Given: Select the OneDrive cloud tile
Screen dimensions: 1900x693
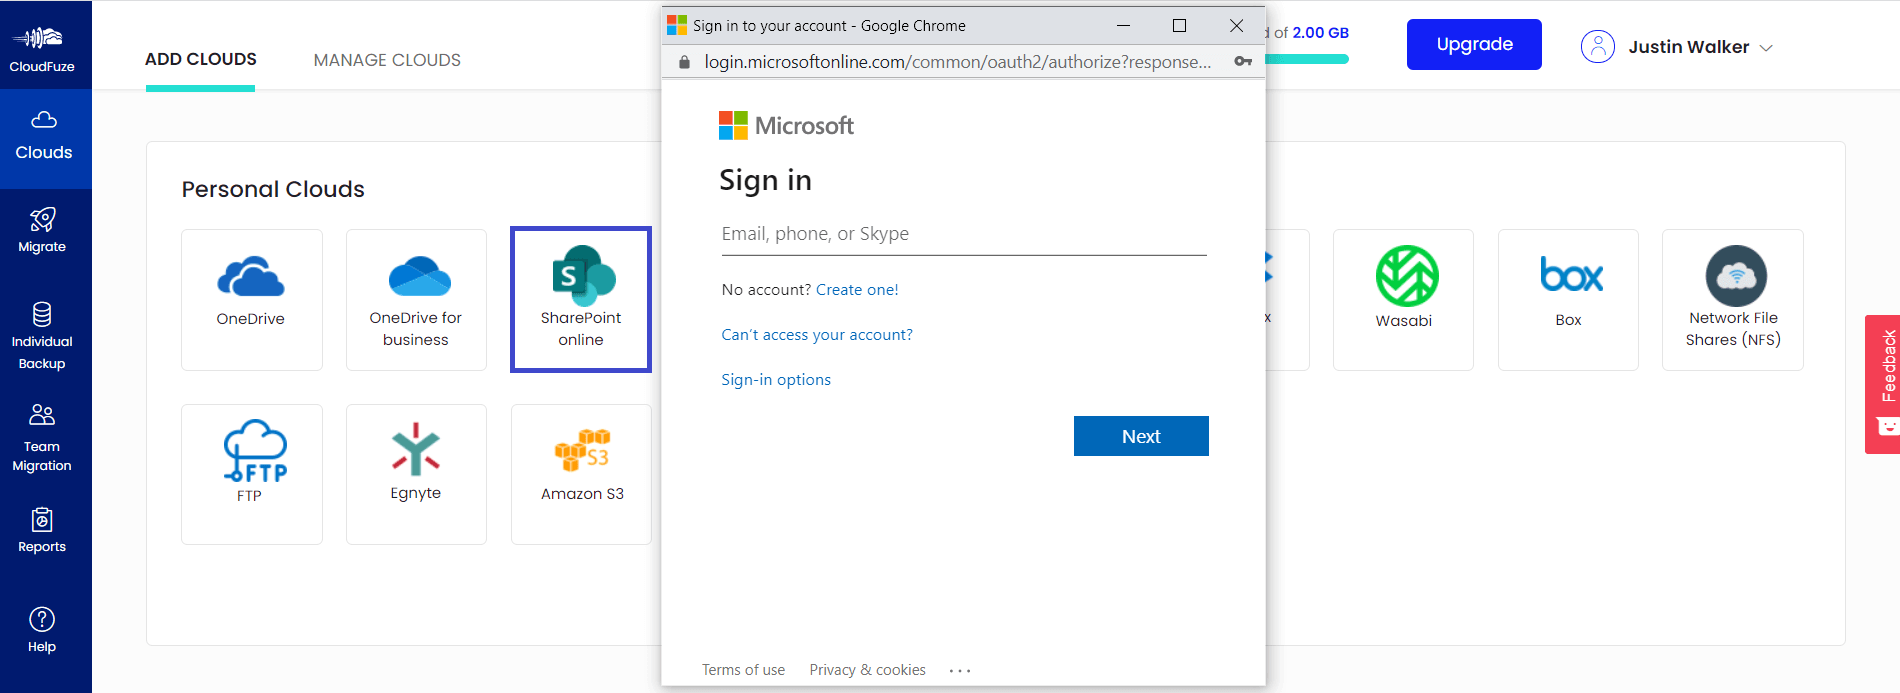Looking at the screenshot, I should coord(252,300).
